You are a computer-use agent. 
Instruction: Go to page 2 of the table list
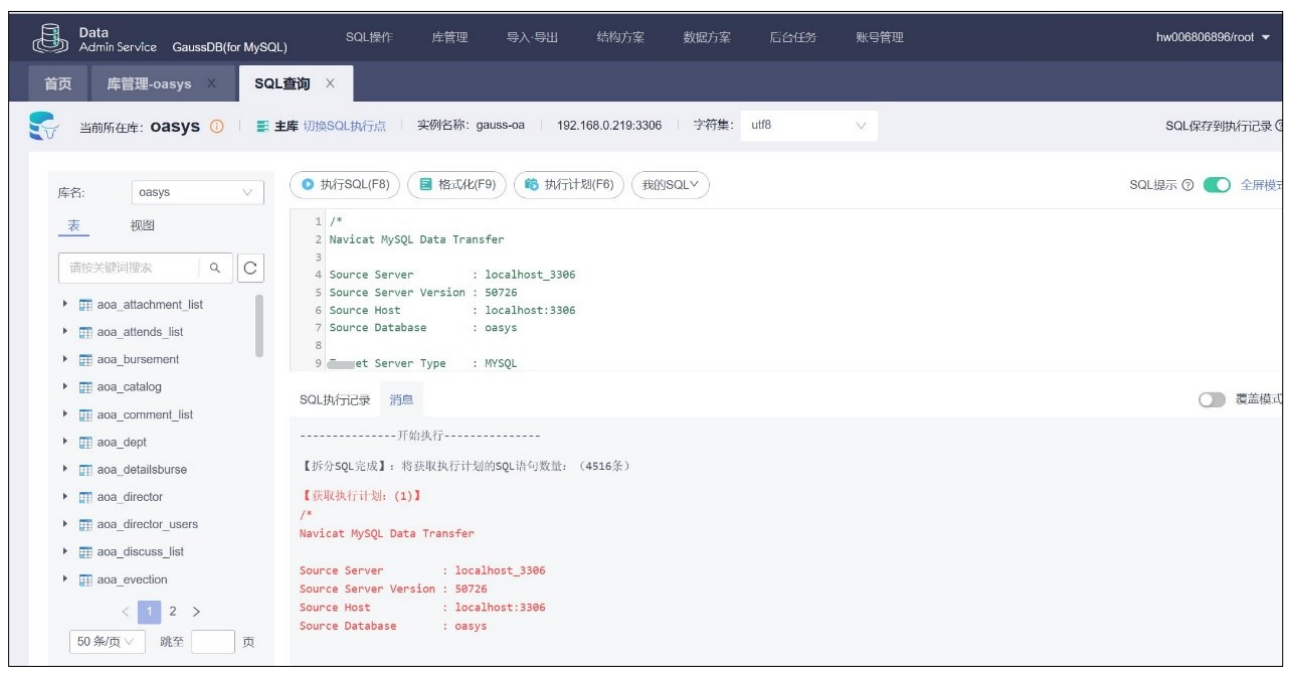[172, 611]
